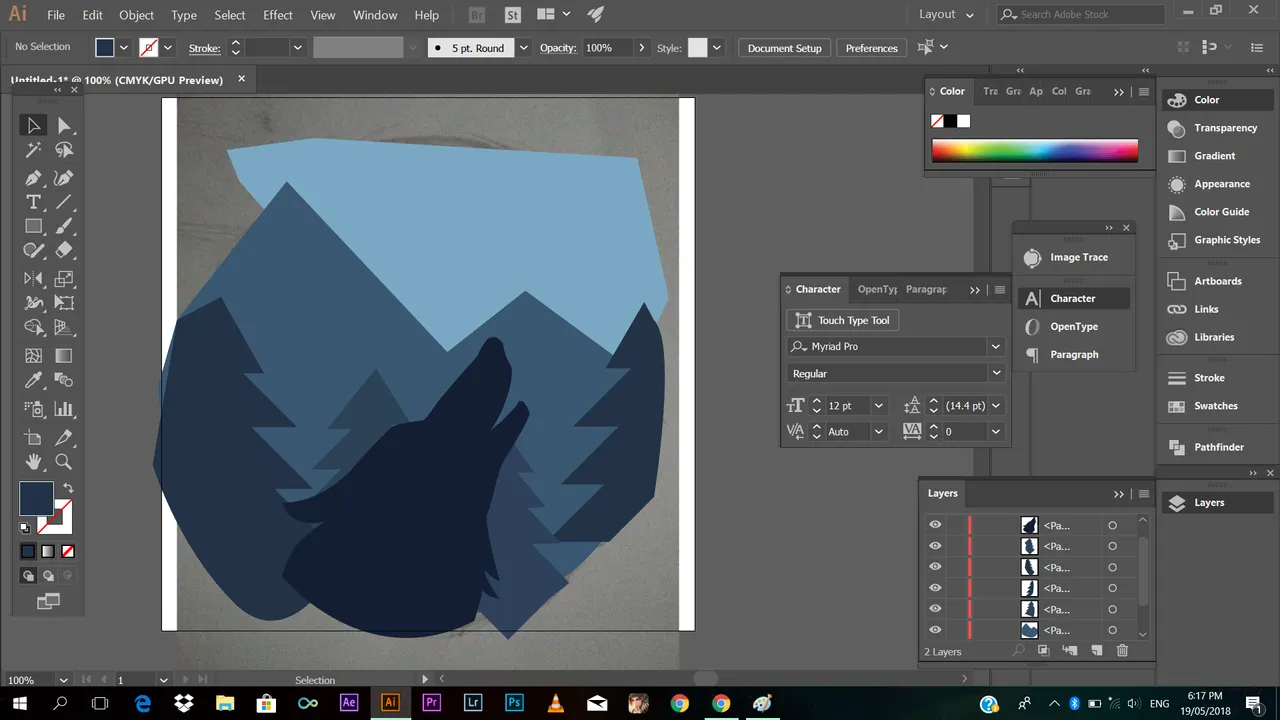Open the Opacity 100% dropdown arrow

641,48
